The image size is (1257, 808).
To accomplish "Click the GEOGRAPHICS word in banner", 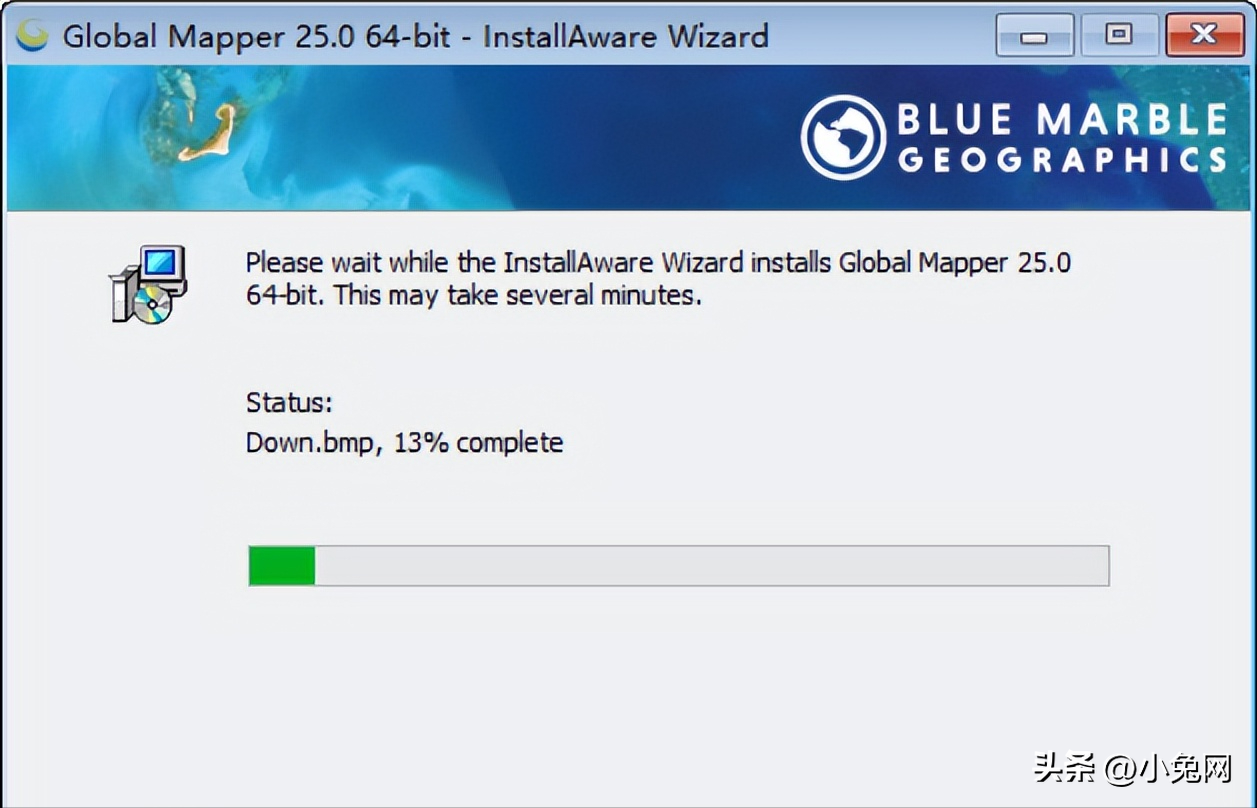I will [1062, 160].
